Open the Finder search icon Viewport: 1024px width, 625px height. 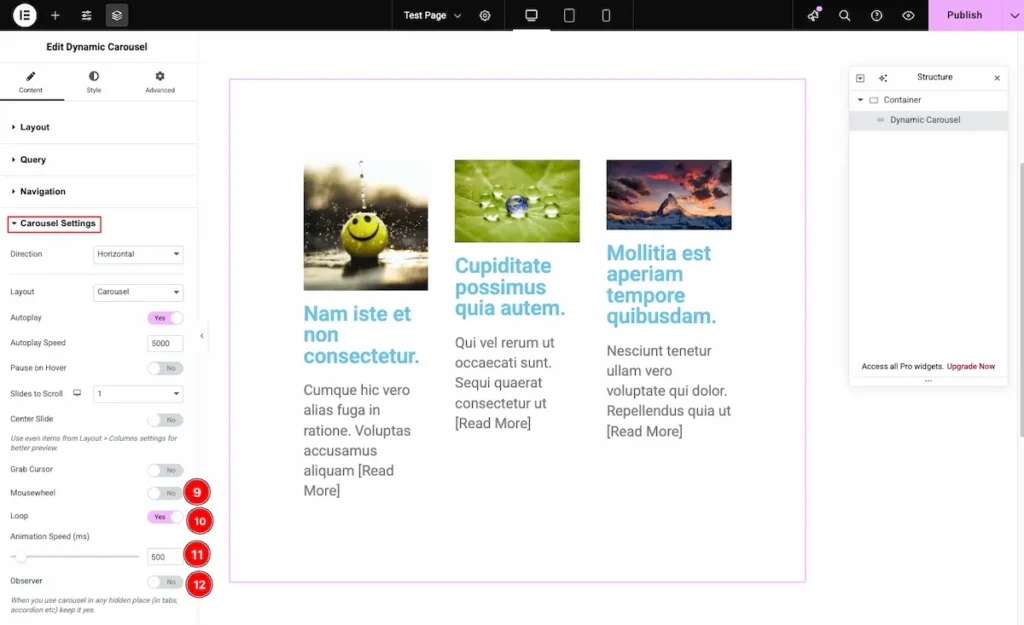point(845,16)
